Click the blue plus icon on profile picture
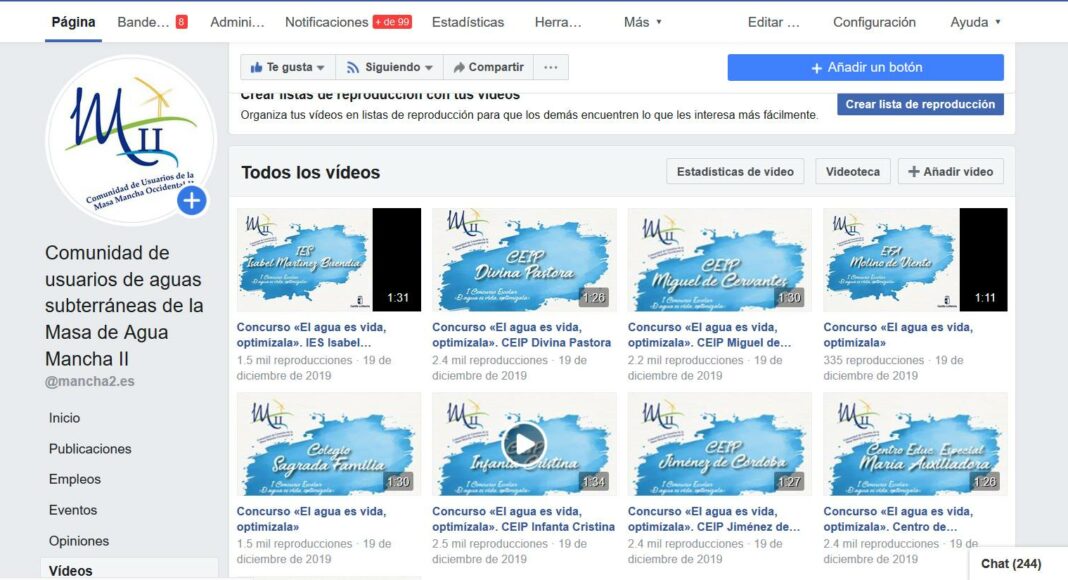Image resolution: width=1068 pixels, height=580 pixels. pos(191,201)
